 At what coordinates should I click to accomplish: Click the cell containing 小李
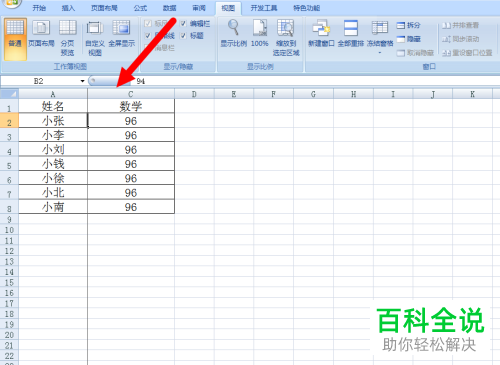coord(53,135)
